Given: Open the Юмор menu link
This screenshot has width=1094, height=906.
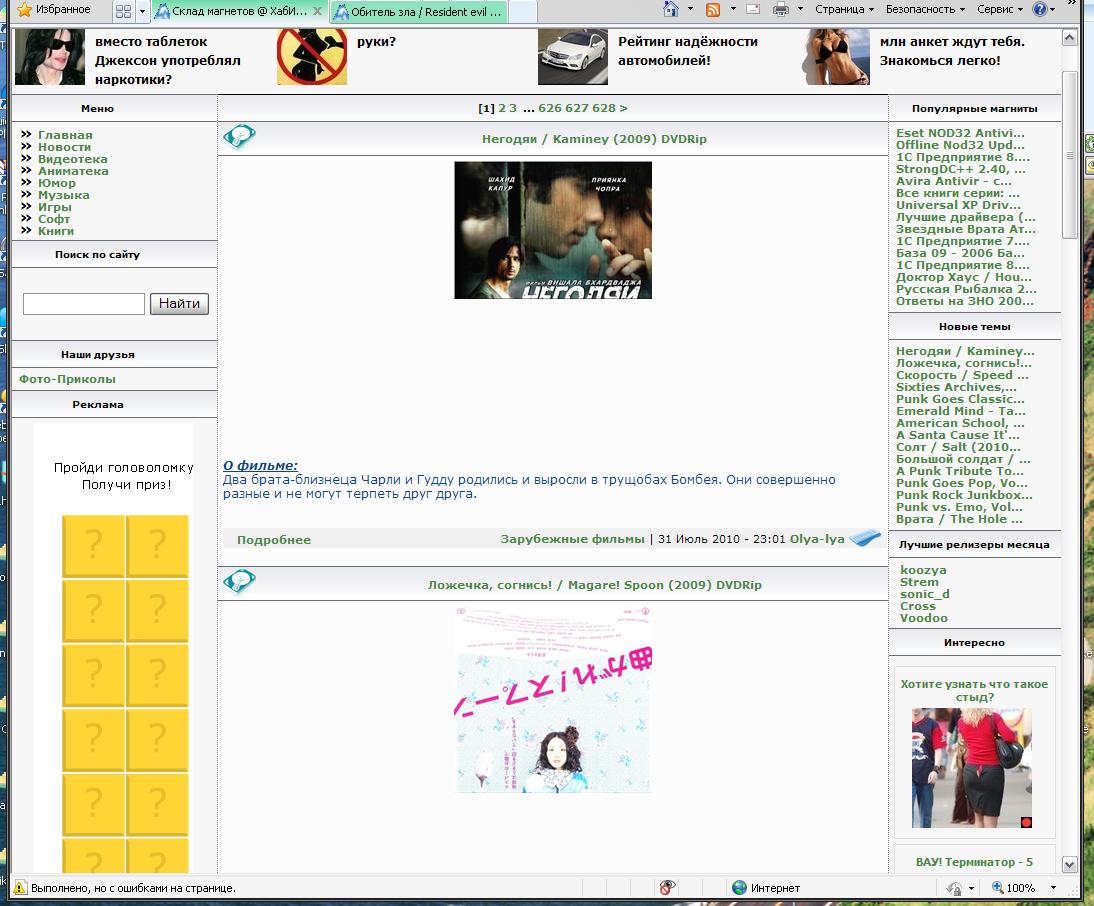Looking at the screenshot, I should coord(57,183).
